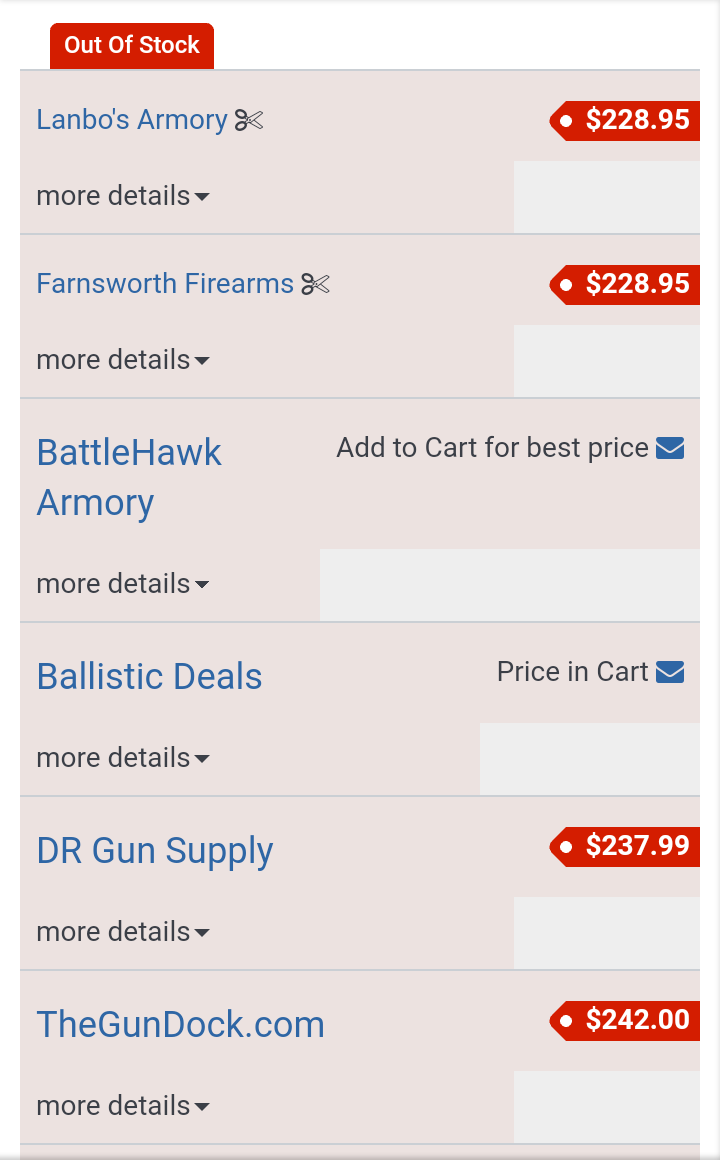The height and width of the screenshot is (1160, 720).
Task: Open more details under DR Gun Supply
Action: point(123,932)
